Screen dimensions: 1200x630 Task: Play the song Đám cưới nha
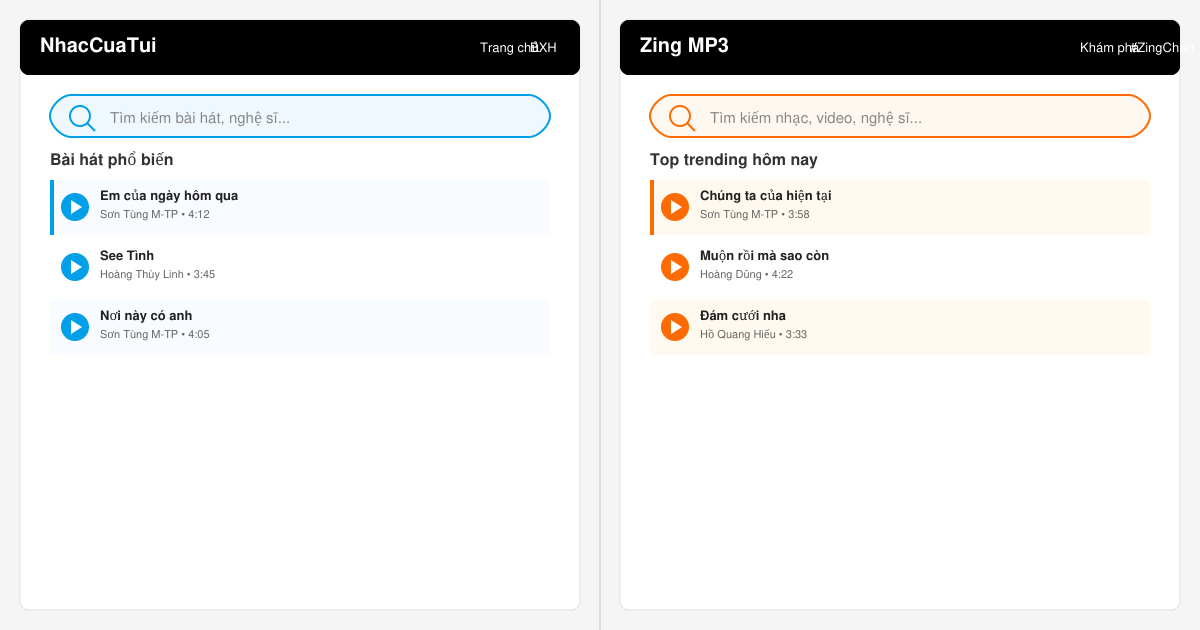coord(675,327)
